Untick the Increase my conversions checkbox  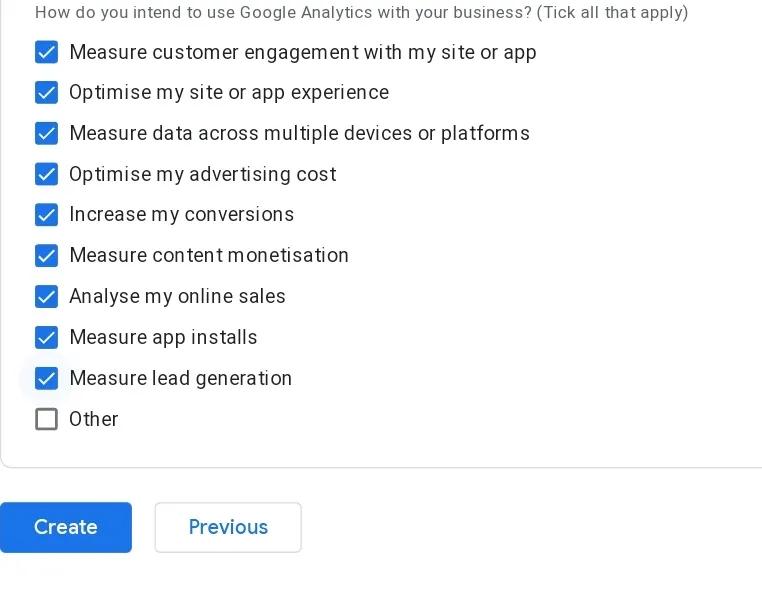tap(47, 215)
